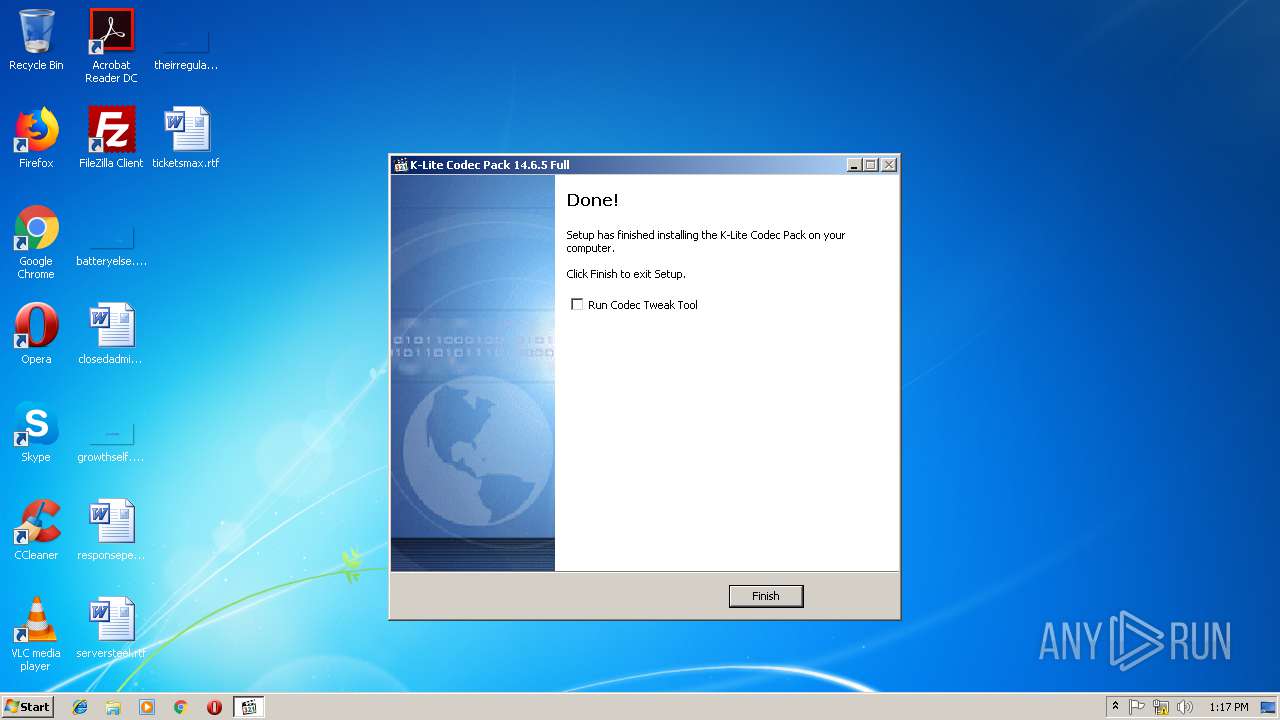This screenshot has height=720, width=1280.
Task: Select serversteel.rtf document icon
Action: point(111,628)
